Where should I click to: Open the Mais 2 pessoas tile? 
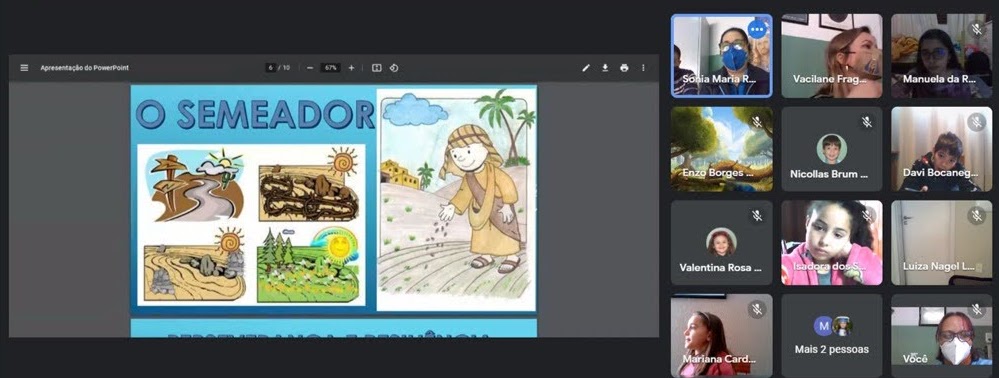[831, 335]
